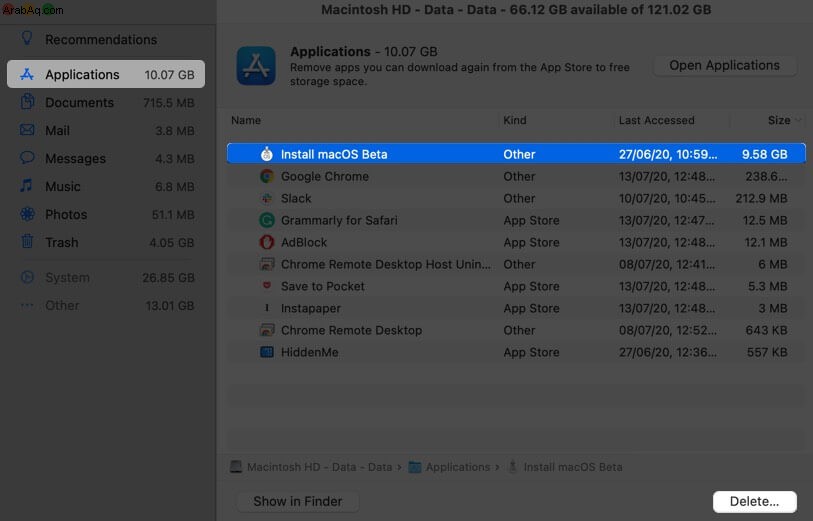Click the Grammarly for Safari icon
This screenshot has width=813, height=521.
pos(267,220)
